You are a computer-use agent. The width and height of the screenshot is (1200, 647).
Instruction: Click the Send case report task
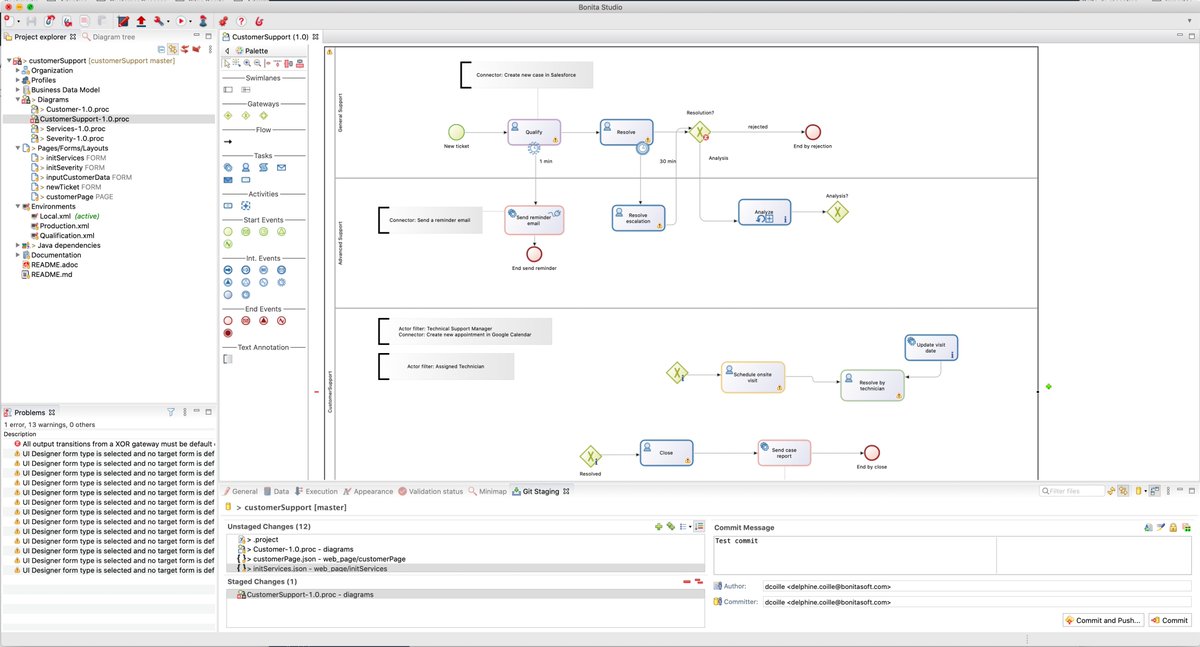784,453
